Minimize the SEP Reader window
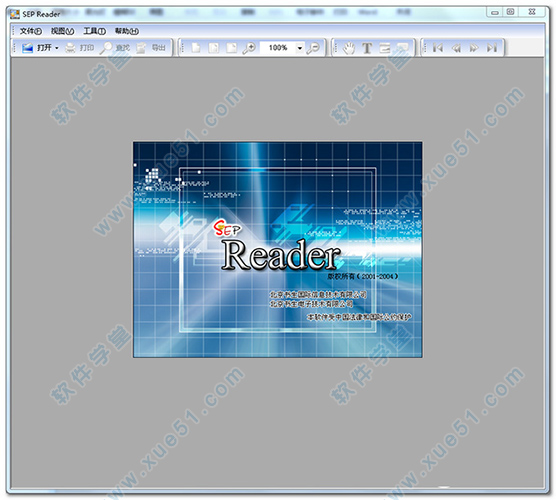 coord(495,12)
